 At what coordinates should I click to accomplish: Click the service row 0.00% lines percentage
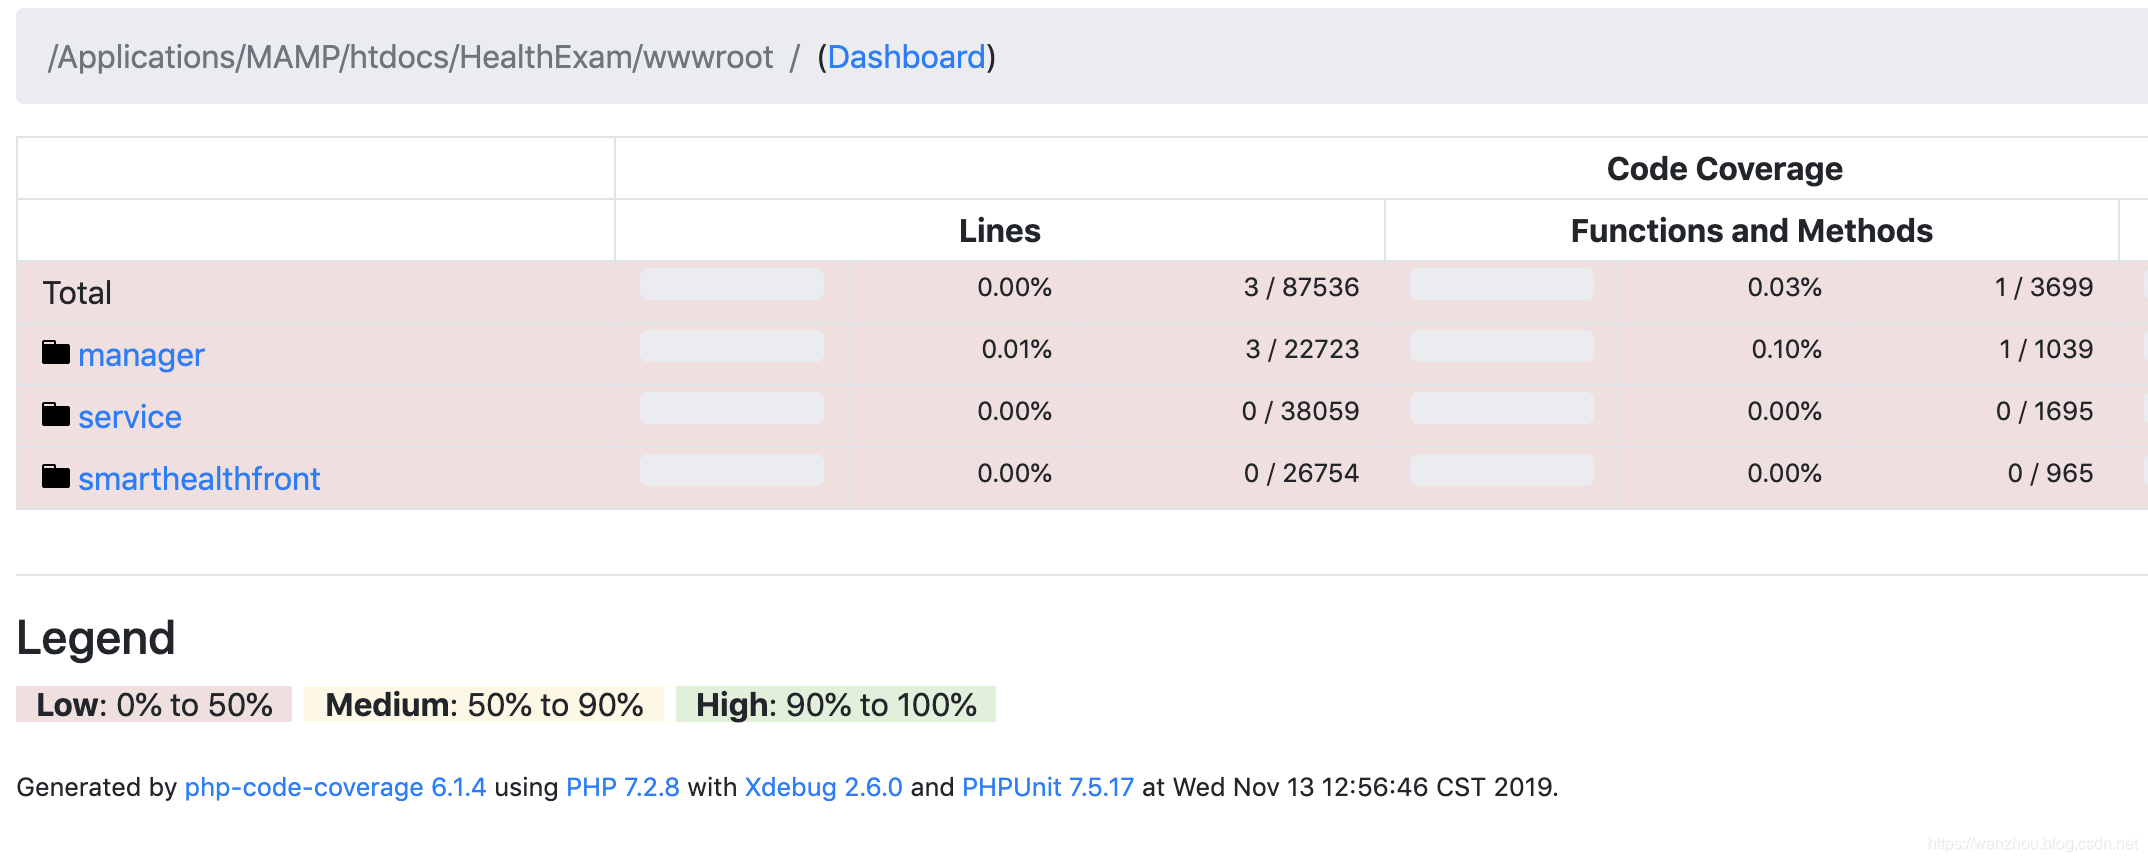(x=1014, y=411)
